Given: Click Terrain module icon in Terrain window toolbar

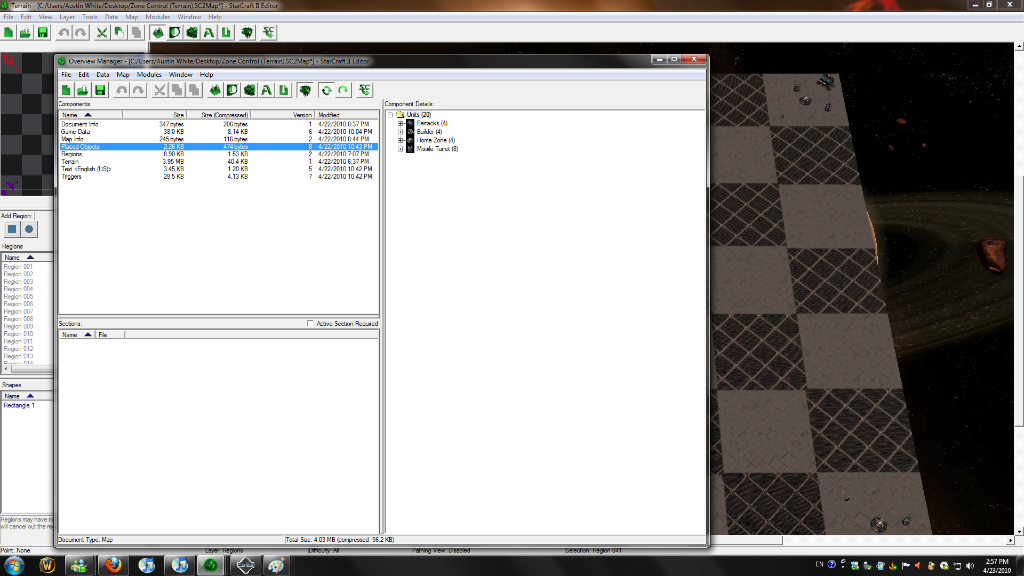Looking at the screenshot, I should pyautogui.click(x=158, y=32).
